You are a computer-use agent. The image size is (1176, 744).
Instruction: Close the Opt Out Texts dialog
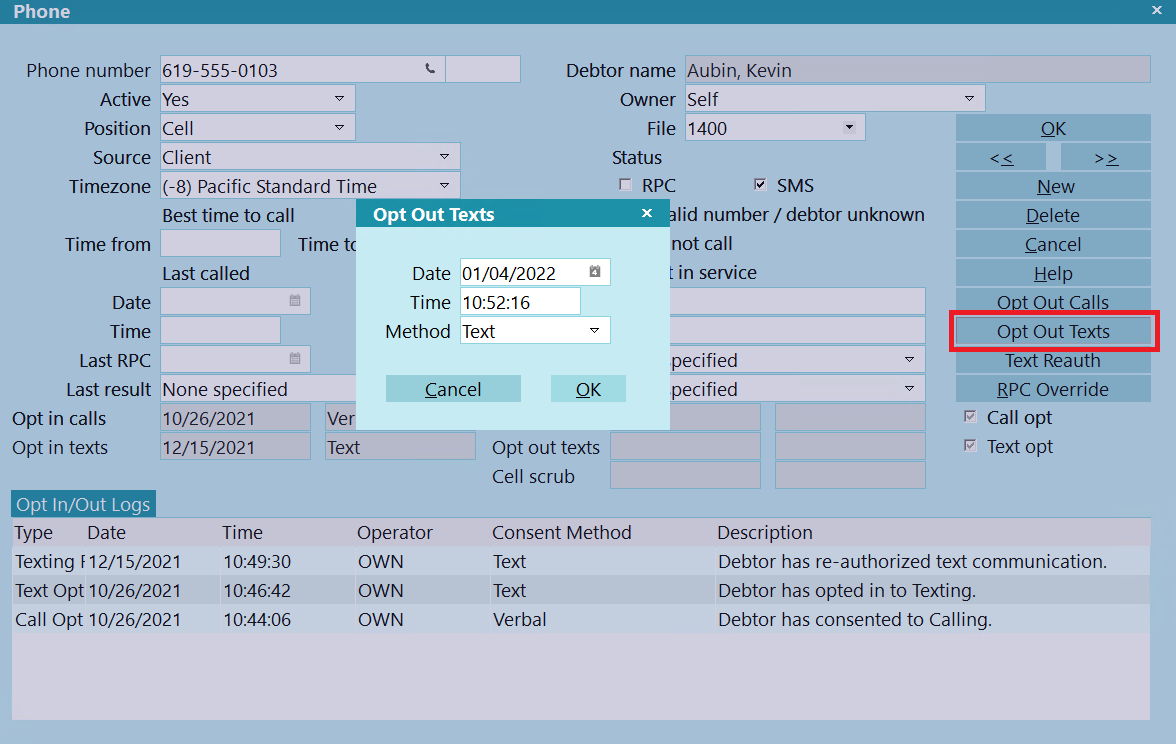click(646, 214)
